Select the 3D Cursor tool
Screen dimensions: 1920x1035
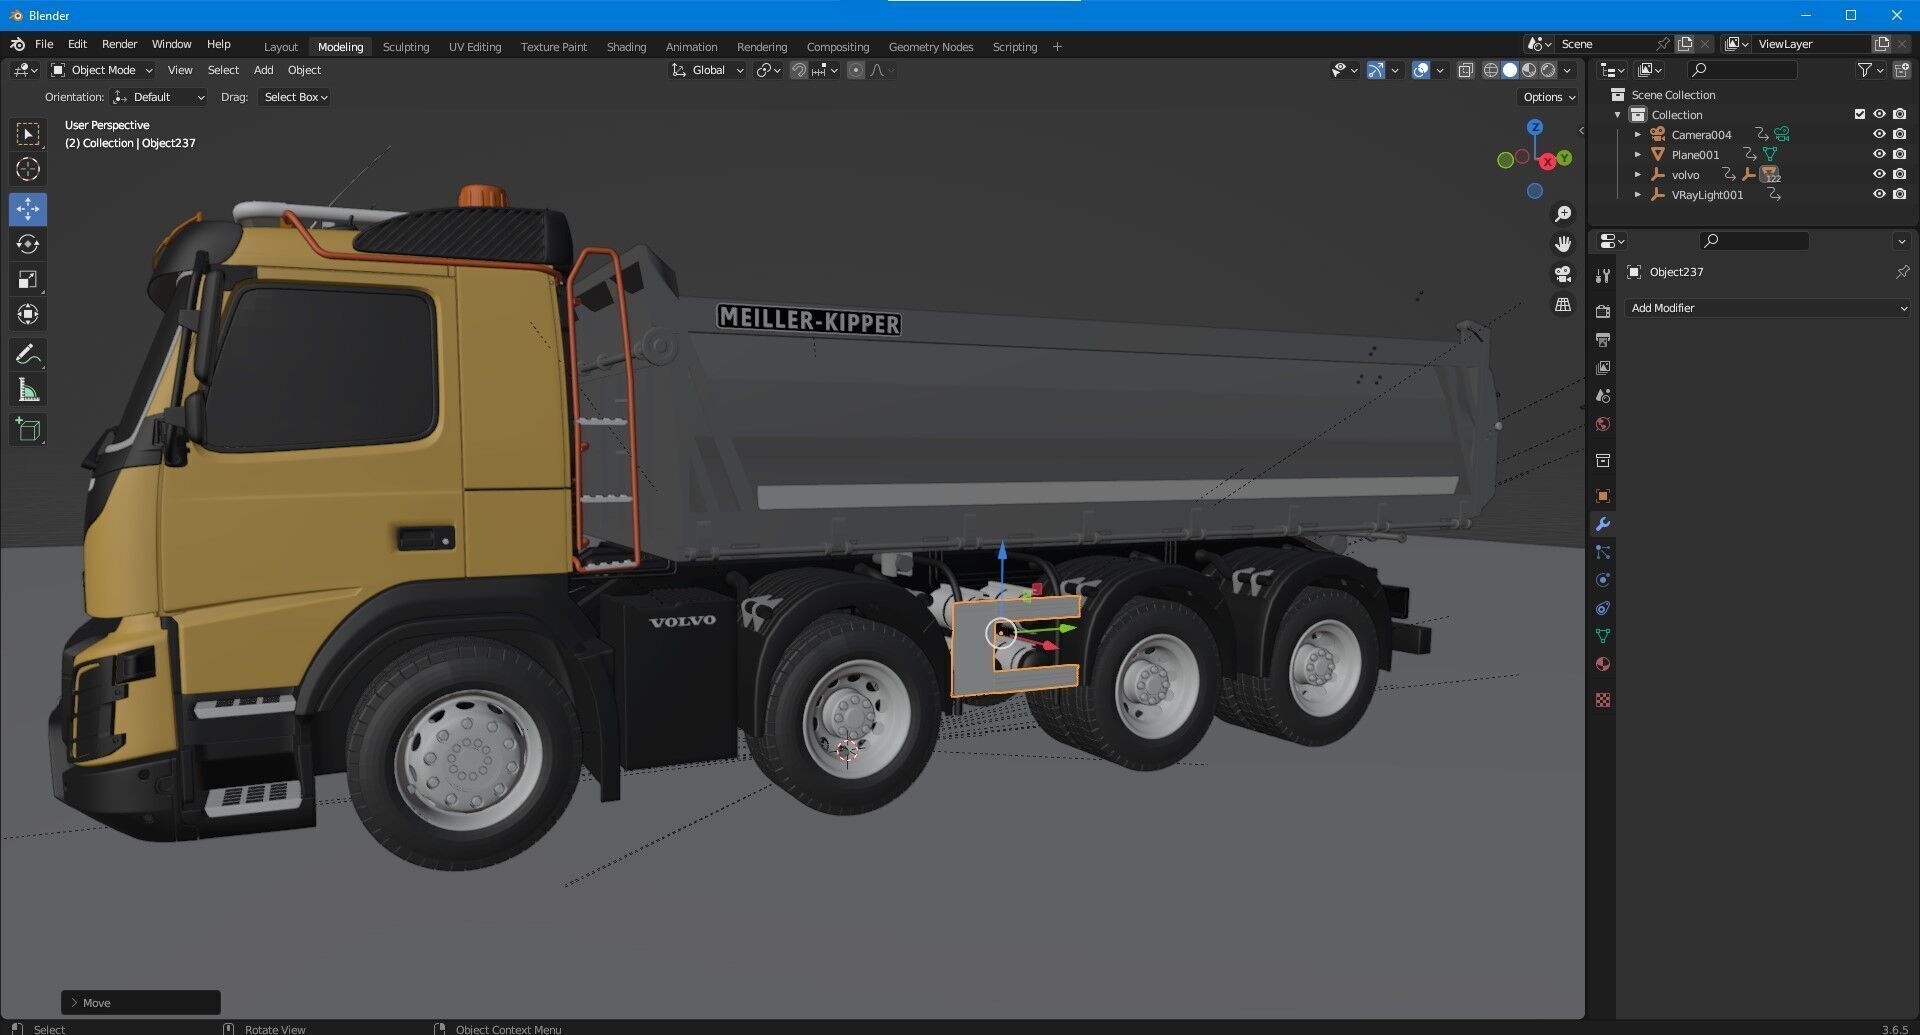click(x=28, y=169)
